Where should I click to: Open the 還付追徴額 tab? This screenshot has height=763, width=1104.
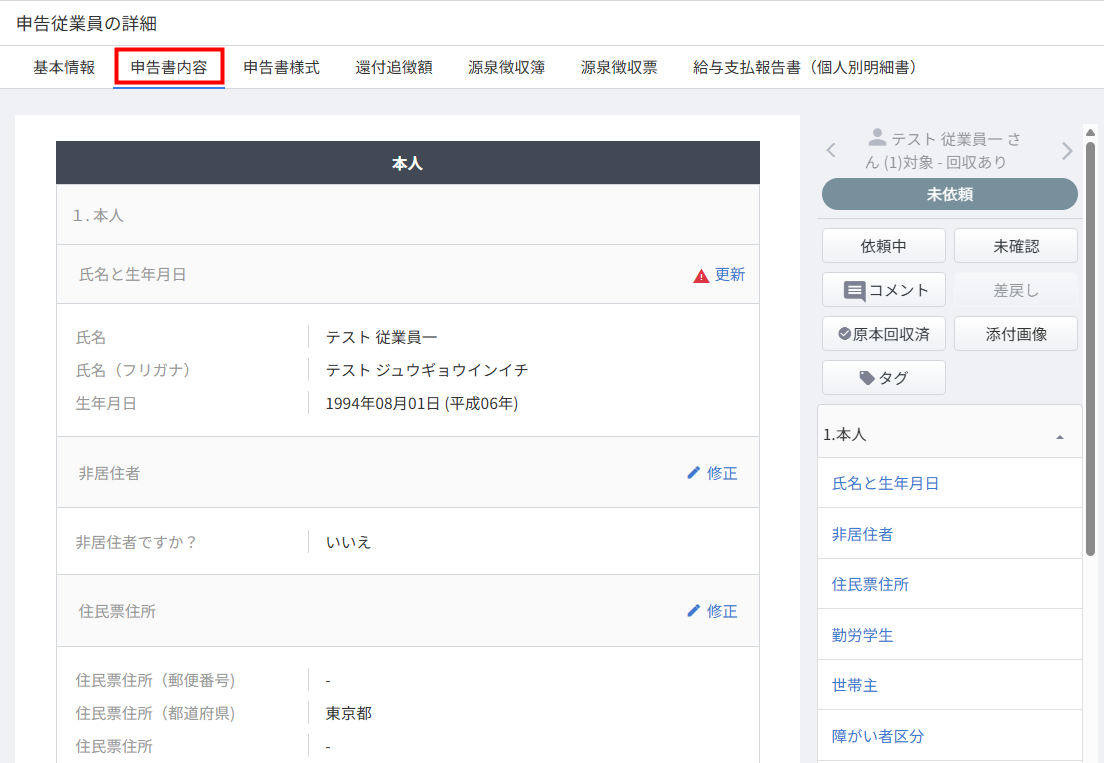pos(394,68)
